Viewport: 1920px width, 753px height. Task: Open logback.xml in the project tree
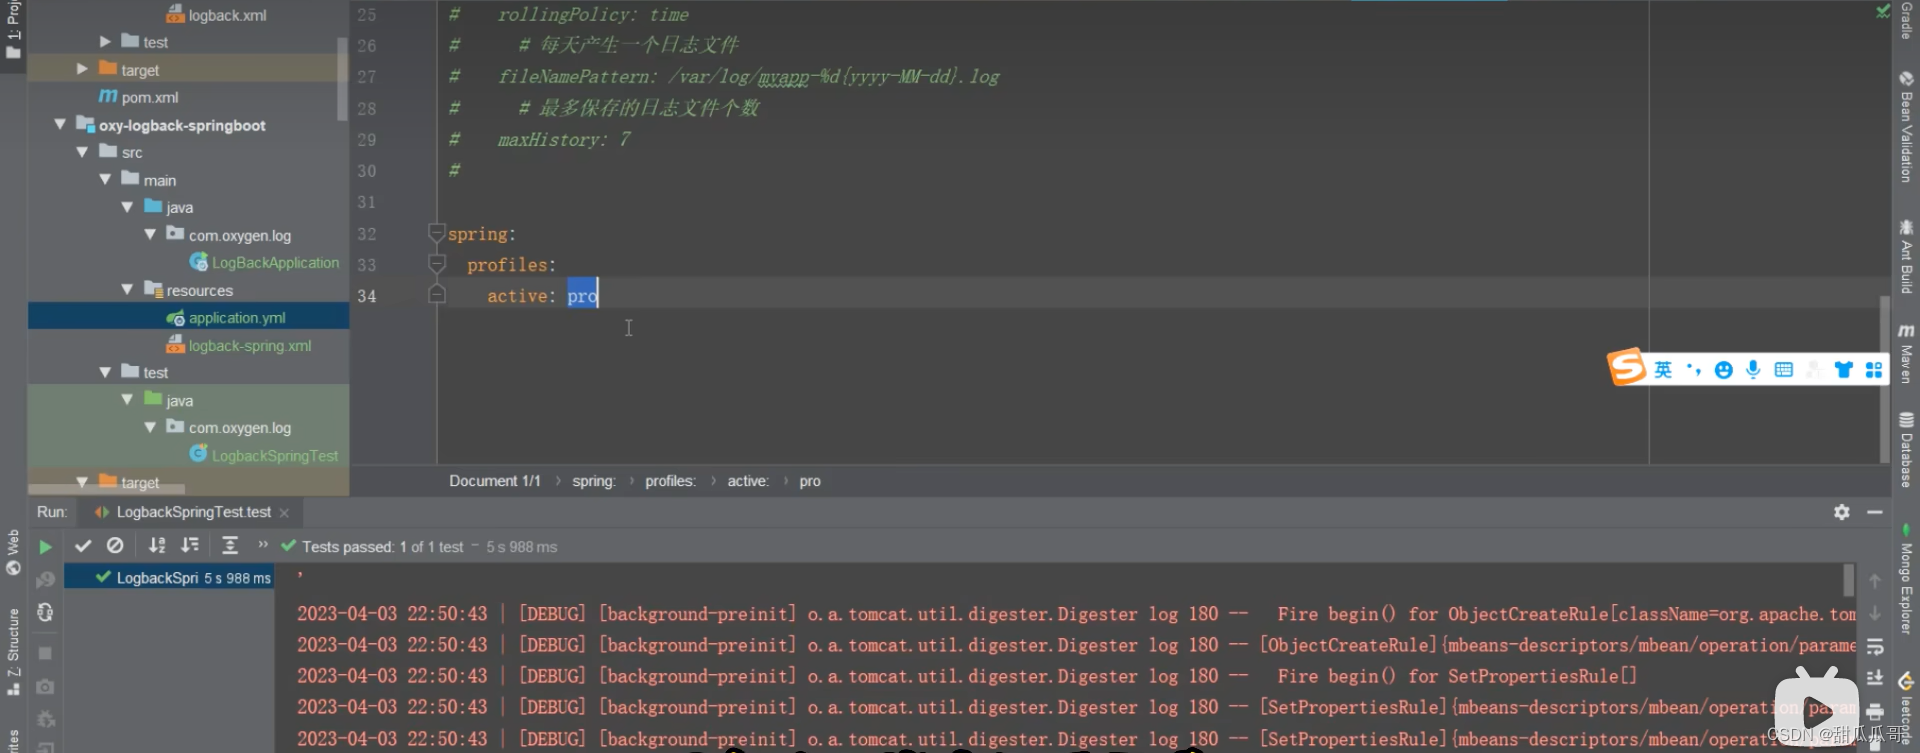[217, 15]
